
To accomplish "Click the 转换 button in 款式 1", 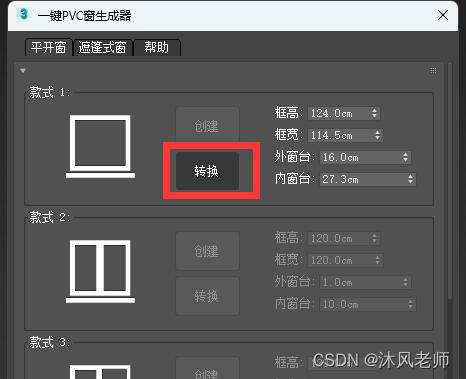I will point(207,171).
